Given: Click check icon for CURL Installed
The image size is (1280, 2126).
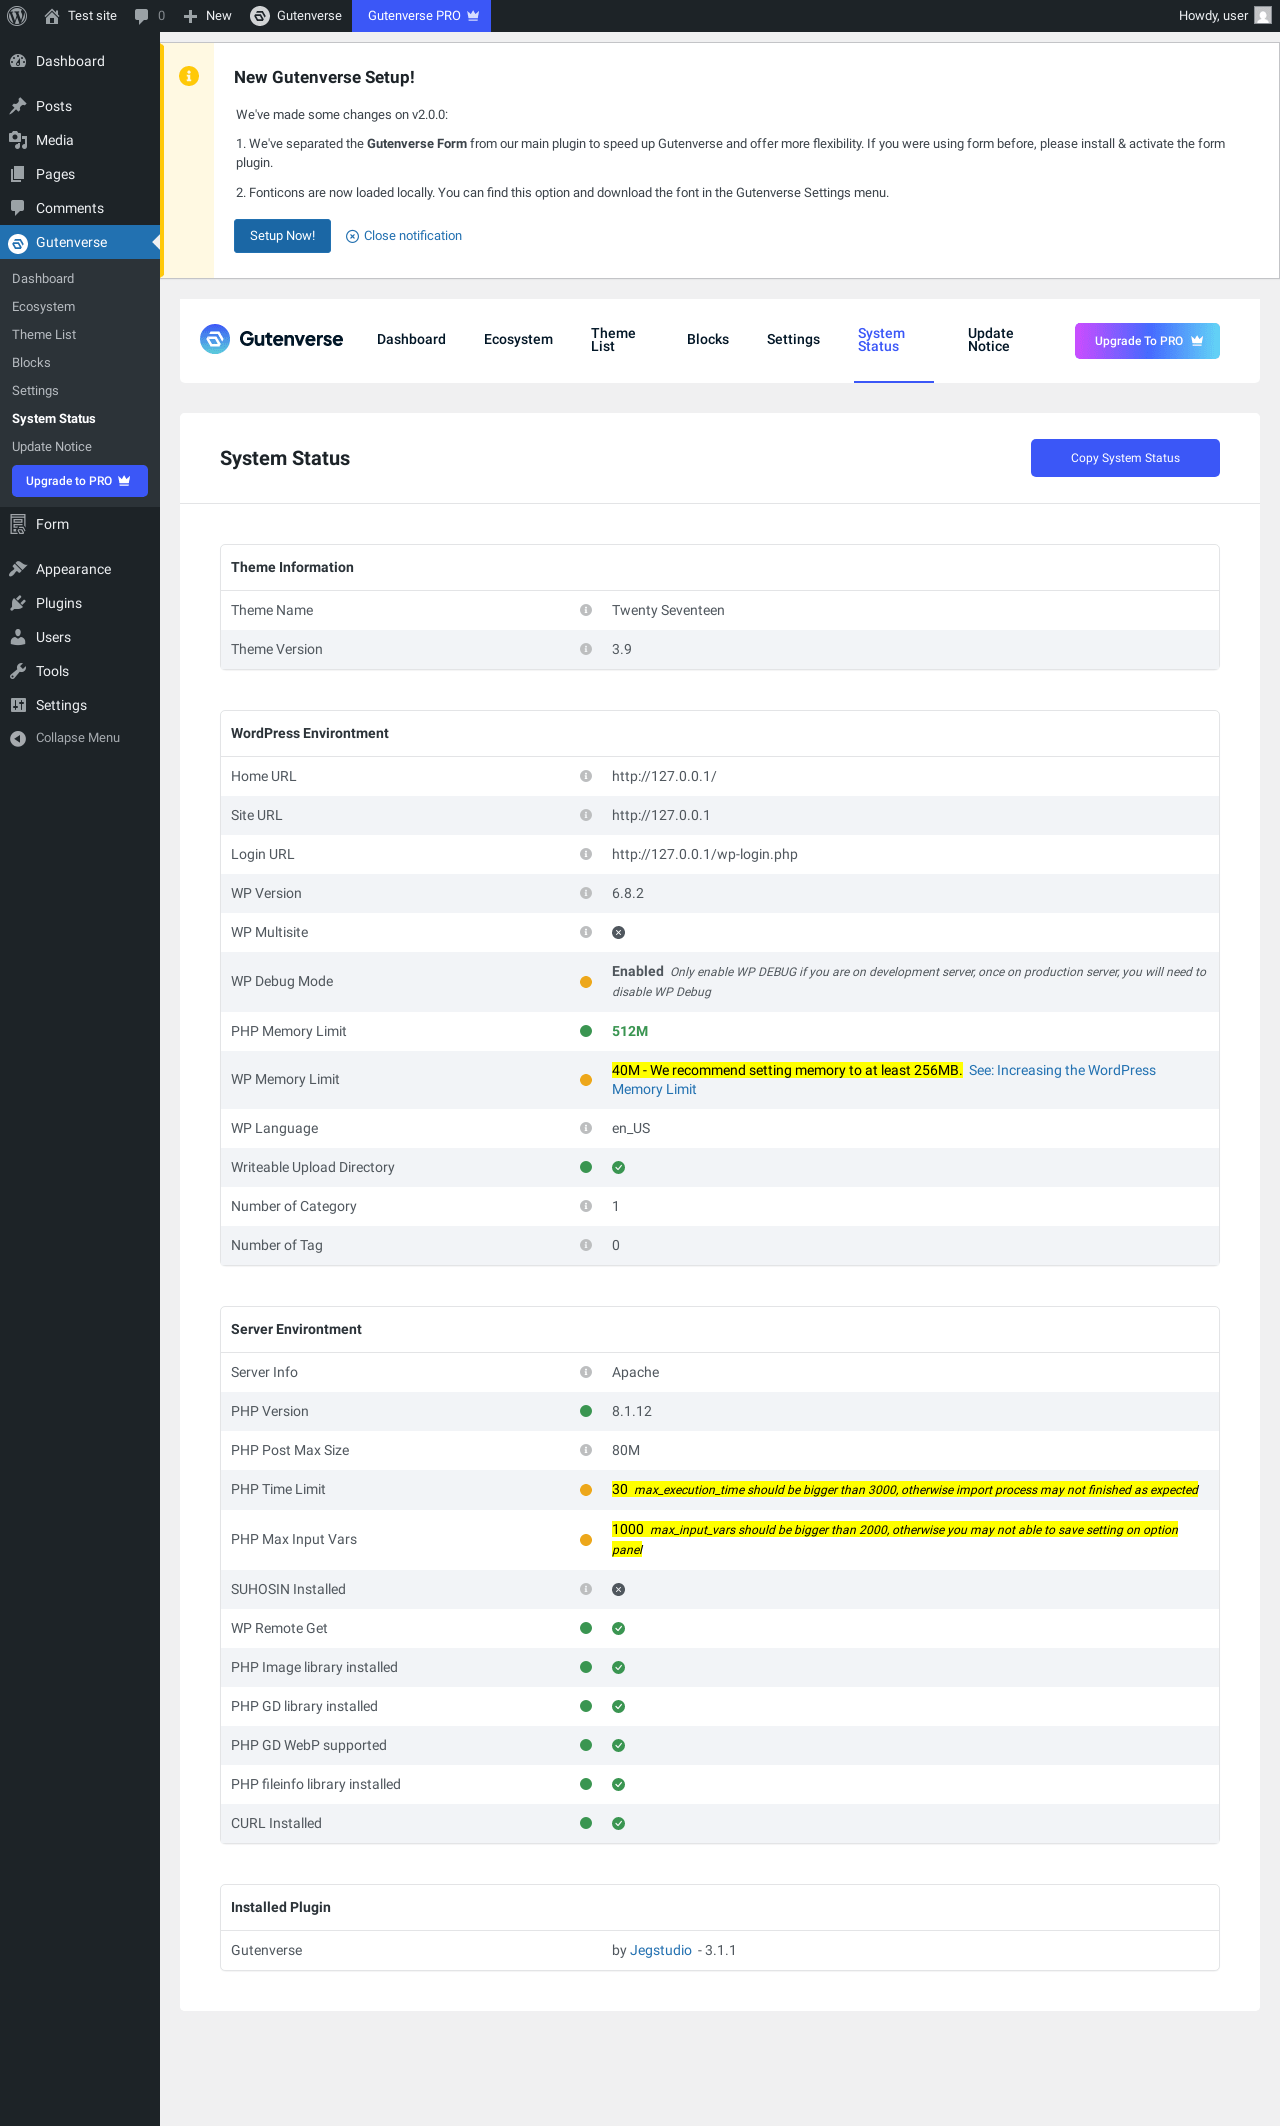Looking at the screenshot, I should [619, 1823].
